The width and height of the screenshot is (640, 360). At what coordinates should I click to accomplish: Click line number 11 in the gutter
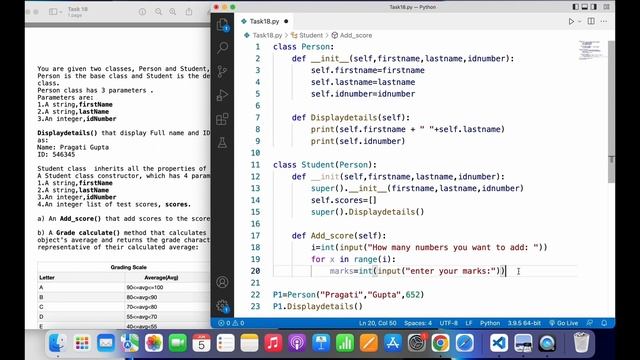(x=256, y=165)
